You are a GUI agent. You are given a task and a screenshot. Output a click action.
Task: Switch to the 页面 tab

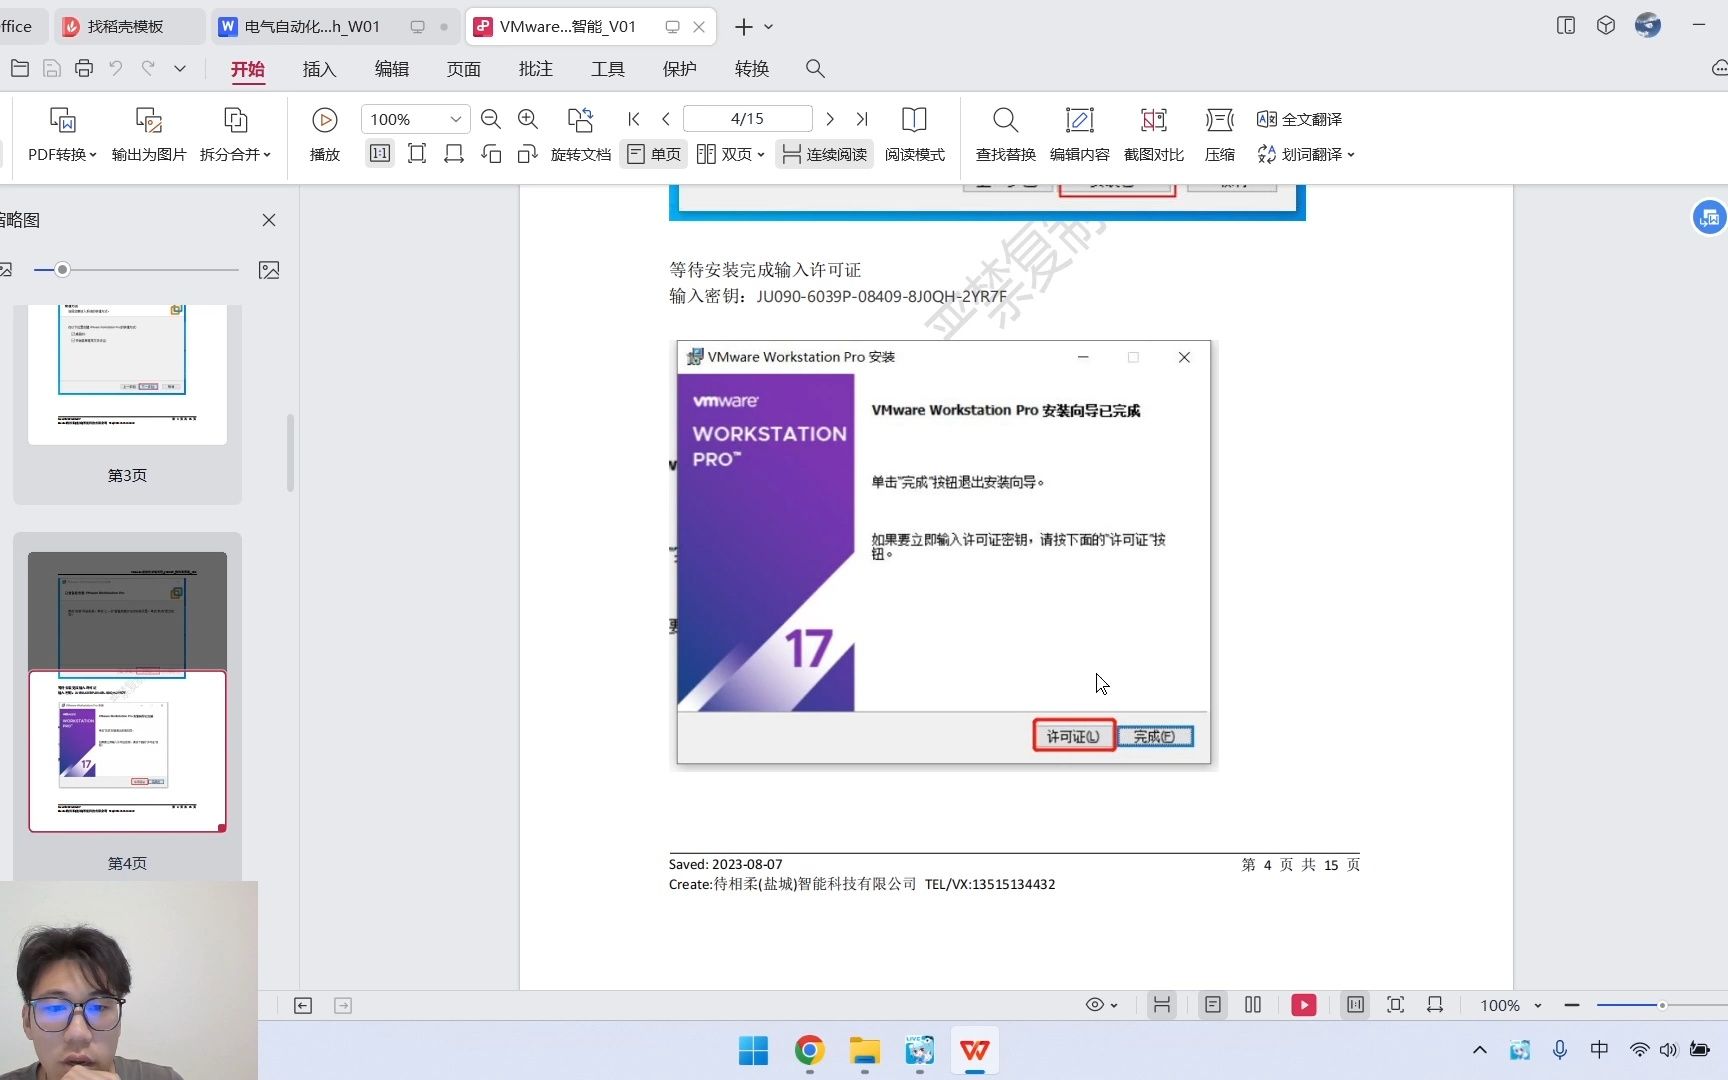click(x=464, y=69)
